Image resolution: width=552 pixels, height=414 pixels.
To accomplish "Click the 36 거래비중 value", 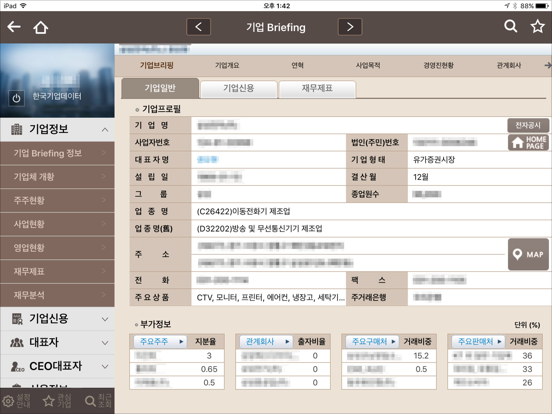I will (x=527, y=356).
